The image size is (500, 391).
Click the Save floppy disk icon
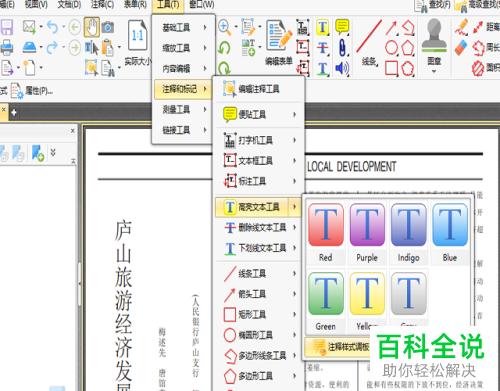coord(7,27)
